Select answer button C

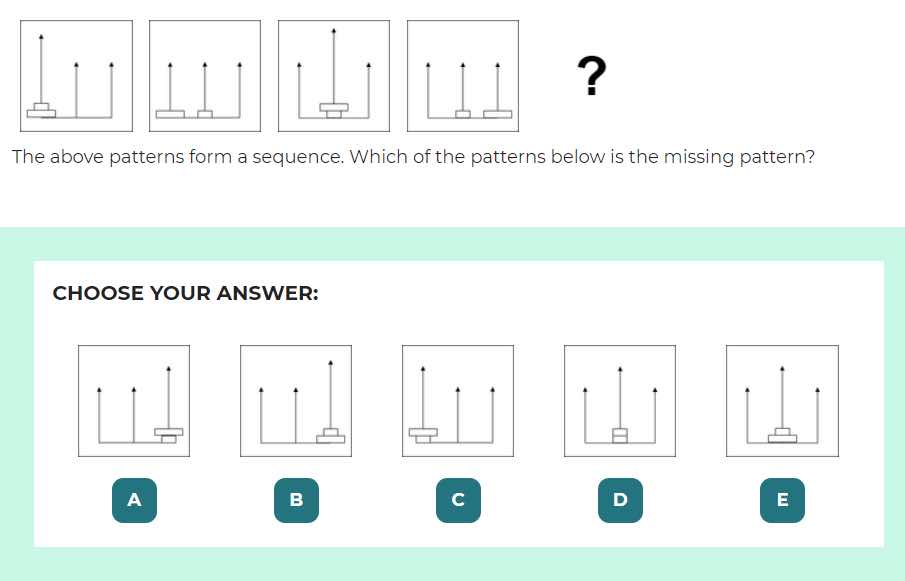coord(457,500)
